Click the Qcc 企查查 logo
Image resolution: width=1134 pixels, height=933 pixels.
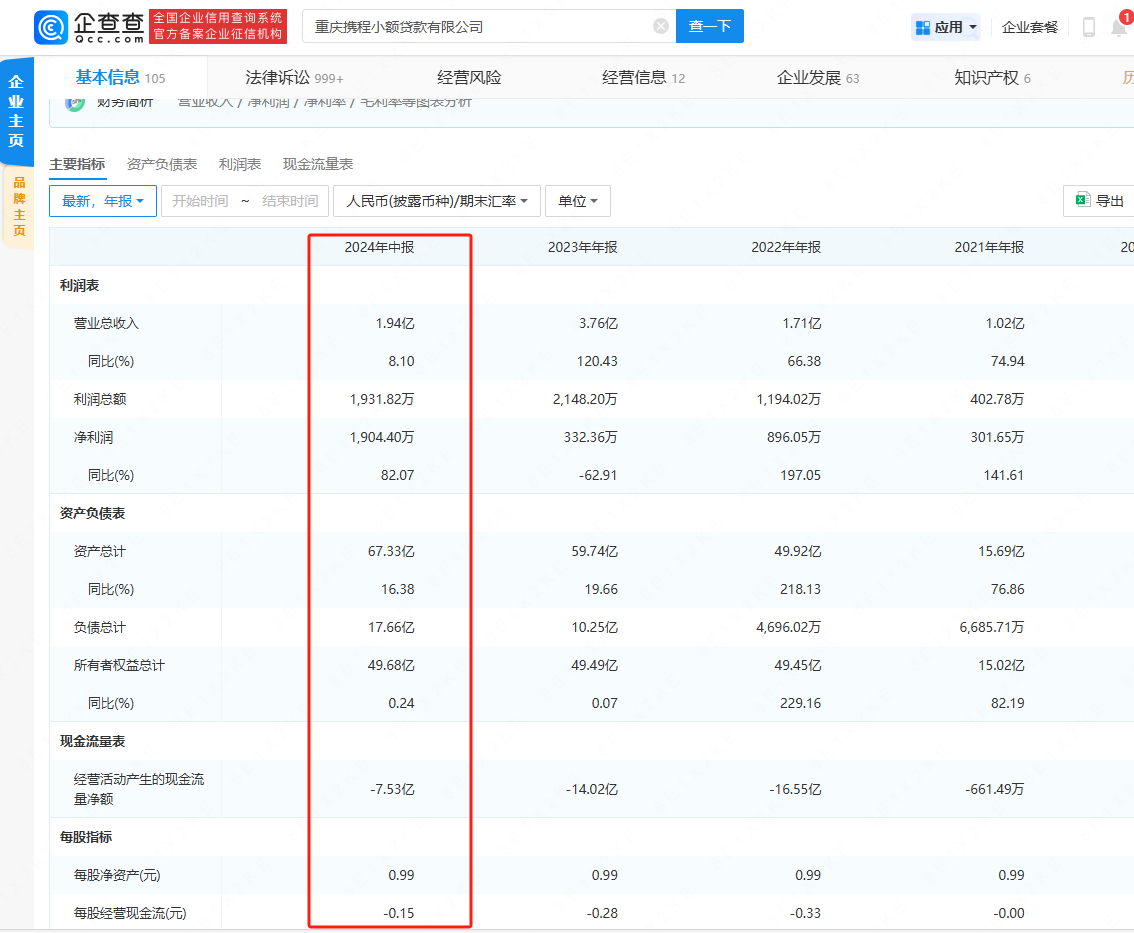(90, 27)
